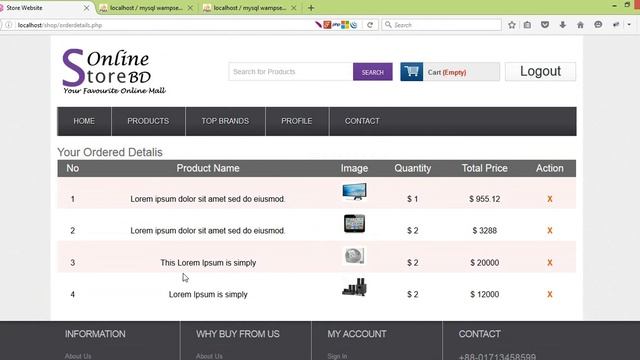The width and height of the screenshot is (640, 360).
Task: Select the $ 3288 total price
Action: pos(484,231)
